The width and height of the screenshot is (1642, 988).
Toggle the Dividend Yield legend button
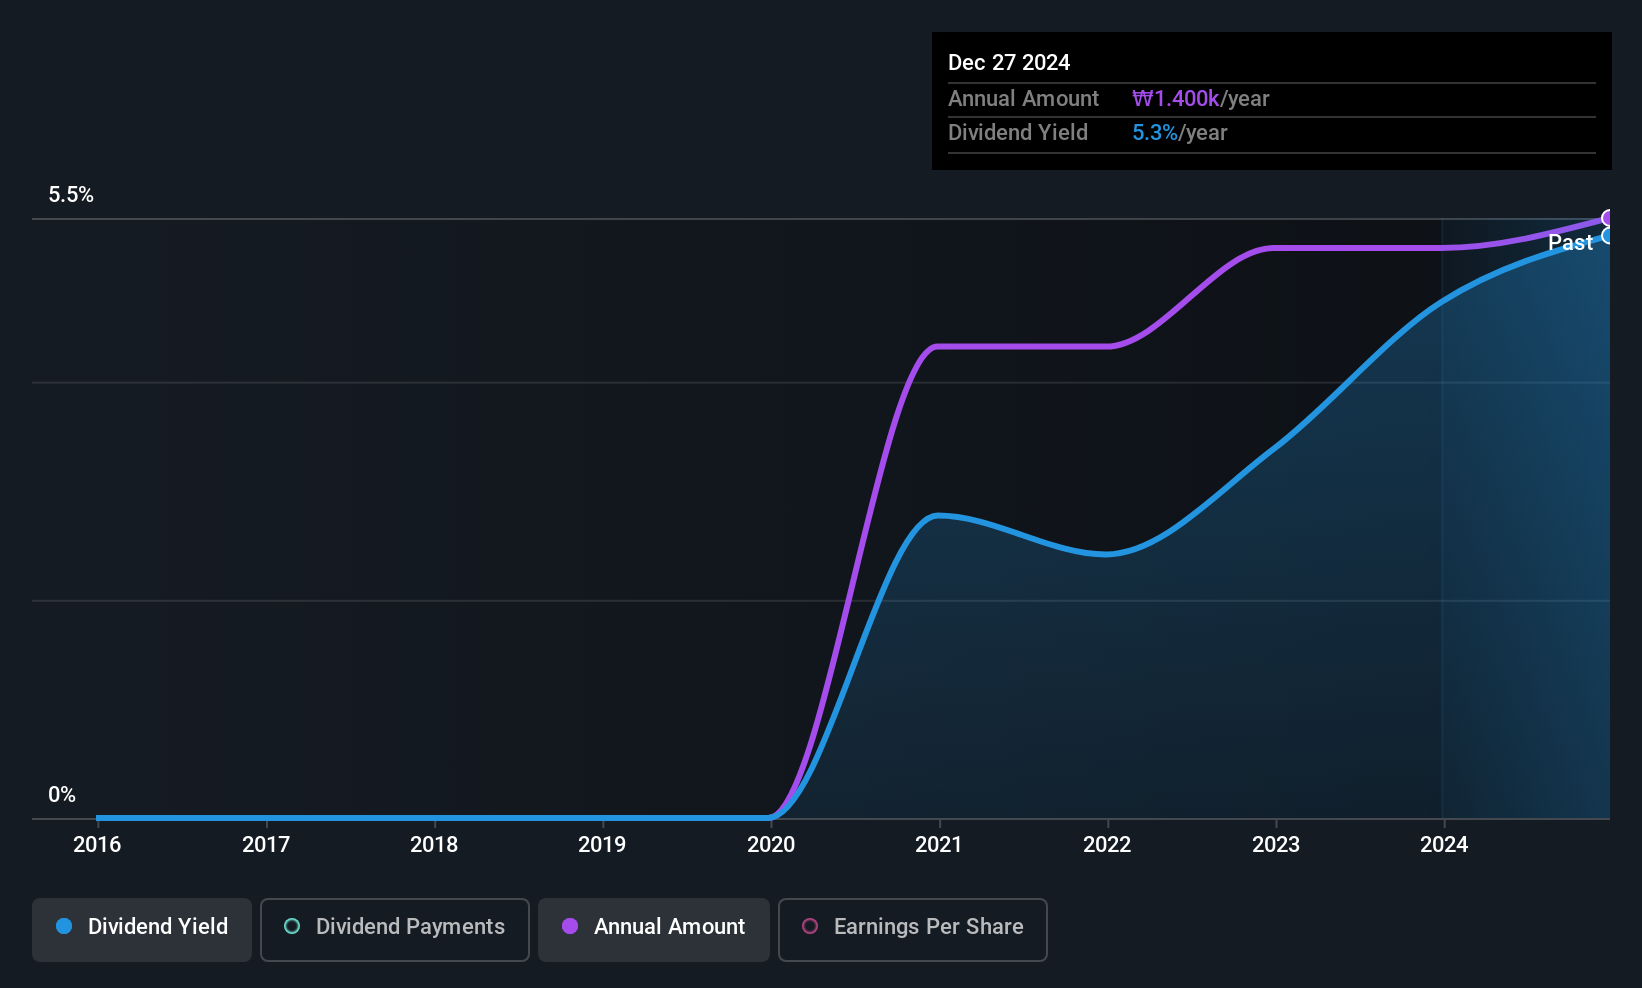pos(142,929)
